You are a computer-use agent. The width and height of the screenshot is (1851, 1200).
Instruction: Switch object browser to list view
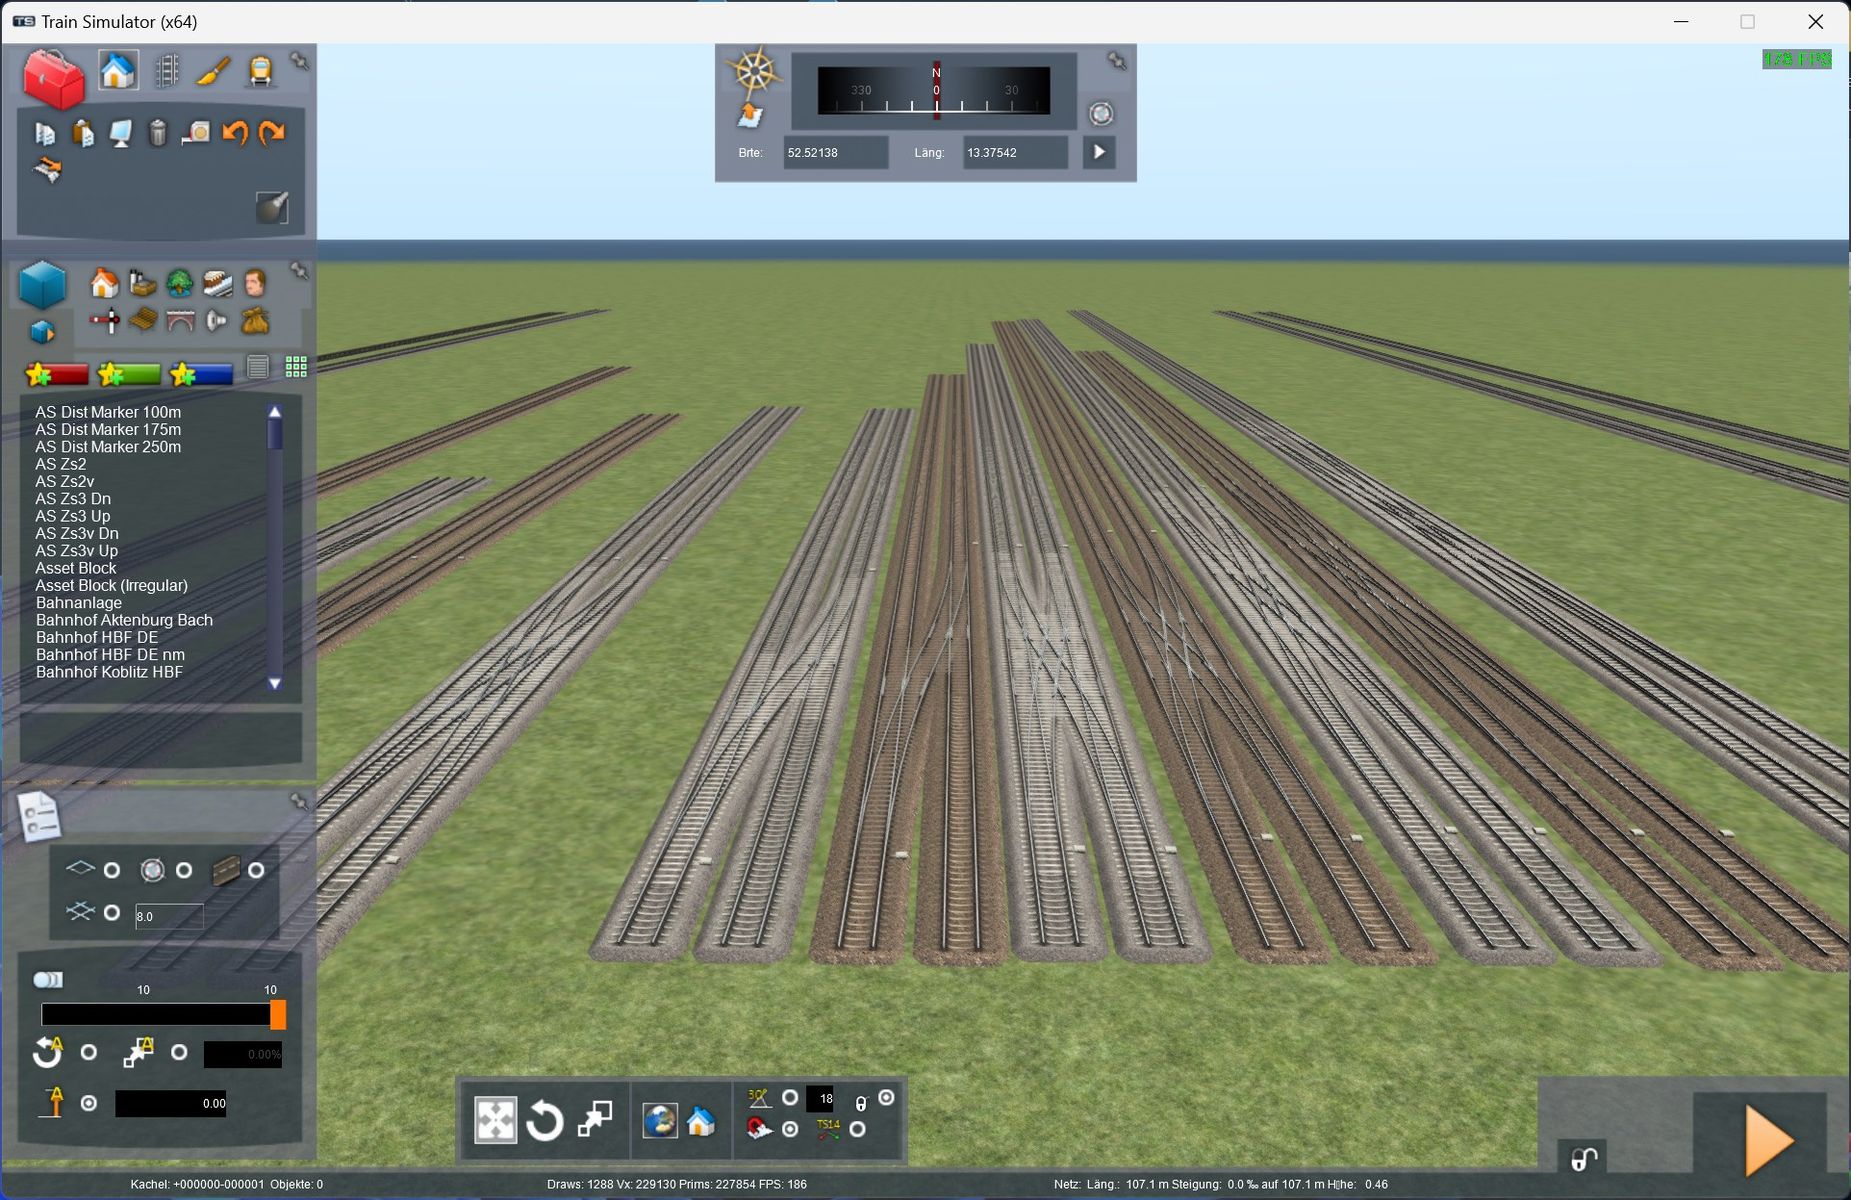click(258, 368)
